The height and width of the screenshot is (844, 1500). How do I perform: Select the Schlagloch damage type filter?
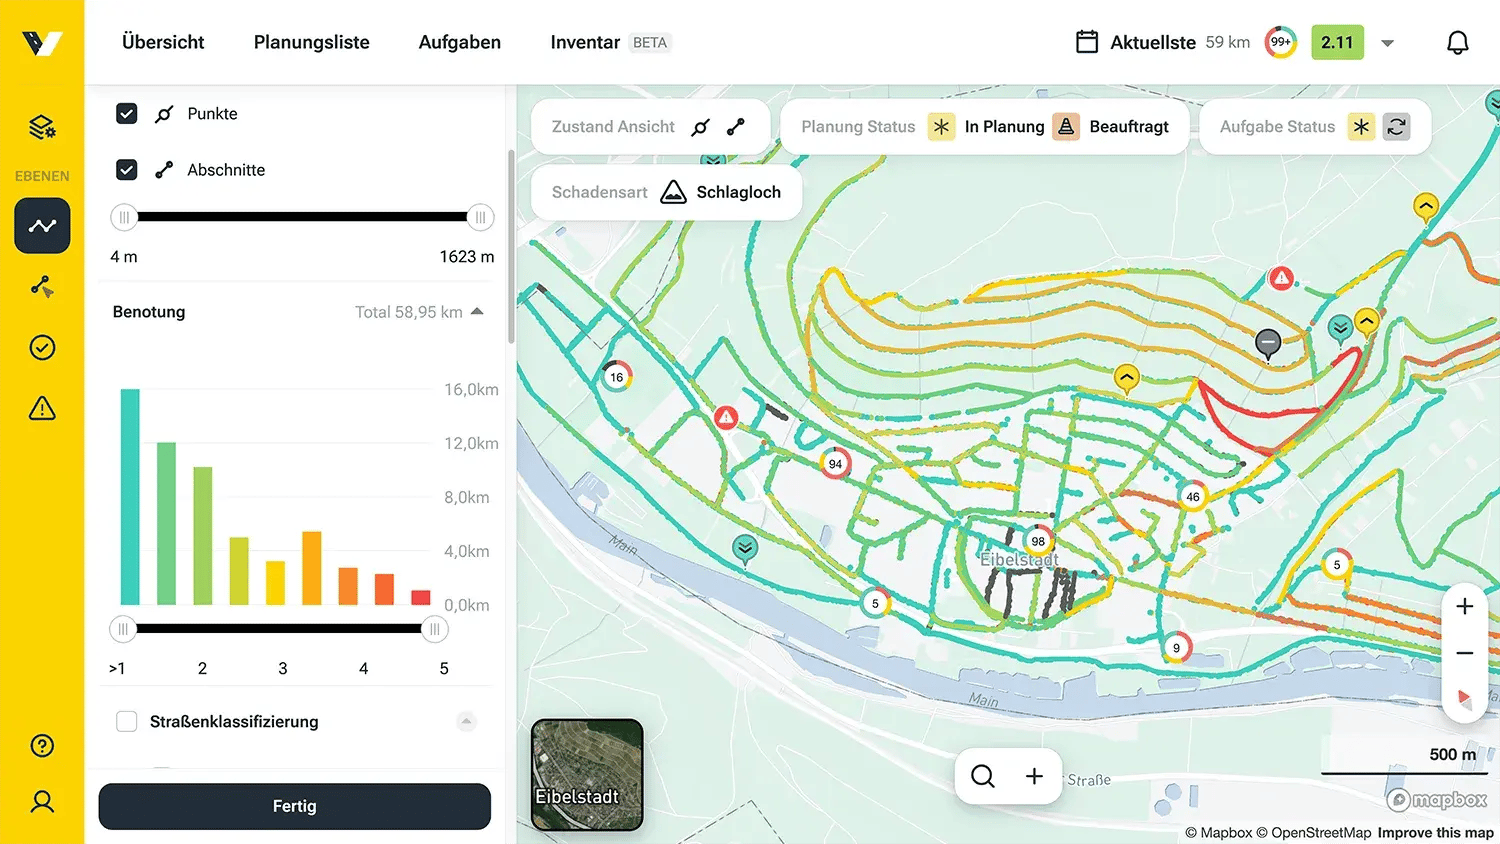722,192
